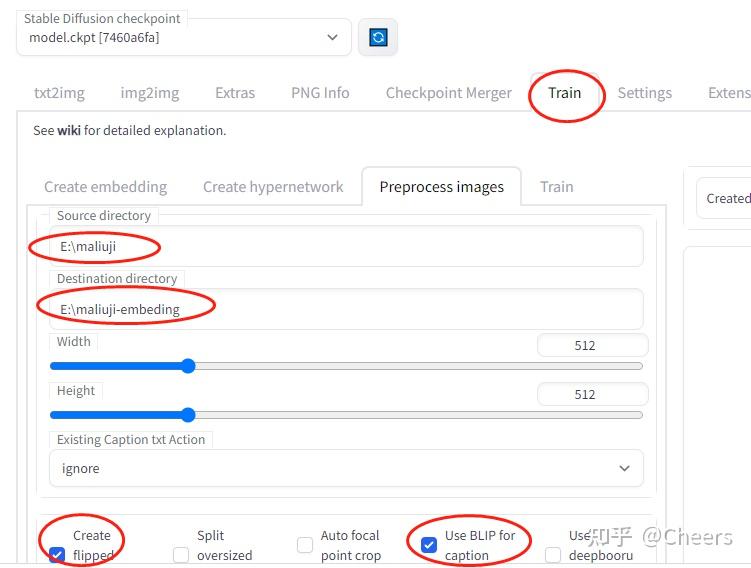Expand the Existing Caption txt Action dropdown
Image resolution: width=751 pixels, height=568 pixels.
345,468
